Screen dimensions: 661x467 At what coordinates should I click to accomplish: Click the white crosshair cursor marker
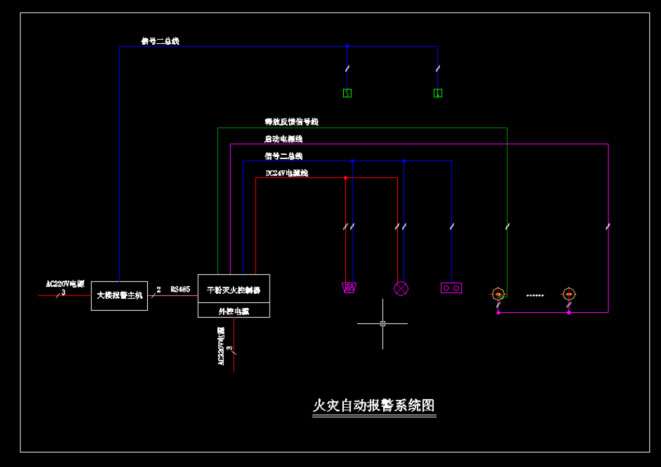coord(384,324)
